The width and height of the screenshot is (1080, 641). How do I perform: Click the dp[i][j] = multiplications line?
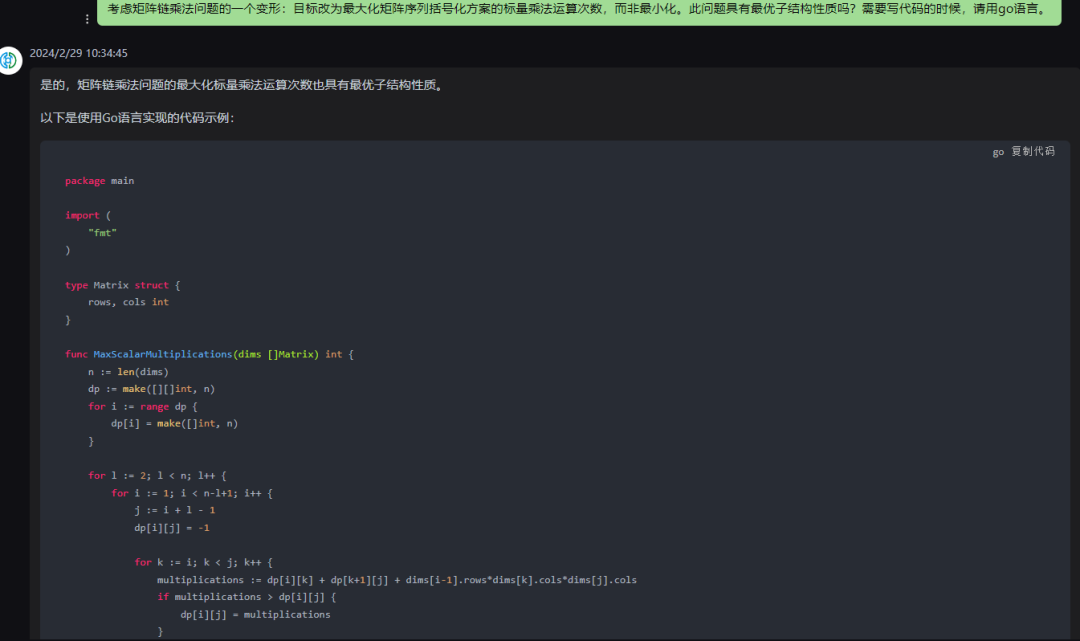point(256,614)
